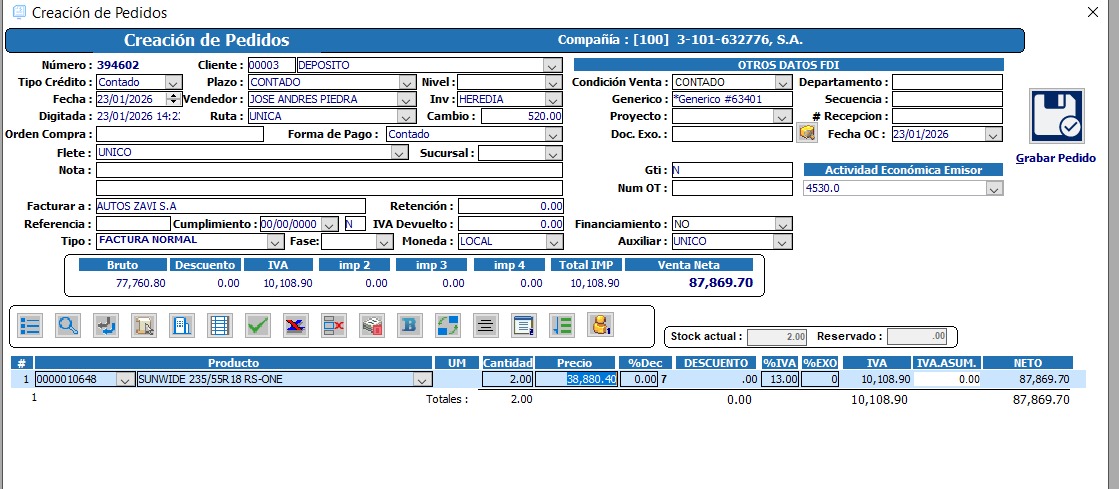Click the # Recepcion input field

tap(947, 116)
